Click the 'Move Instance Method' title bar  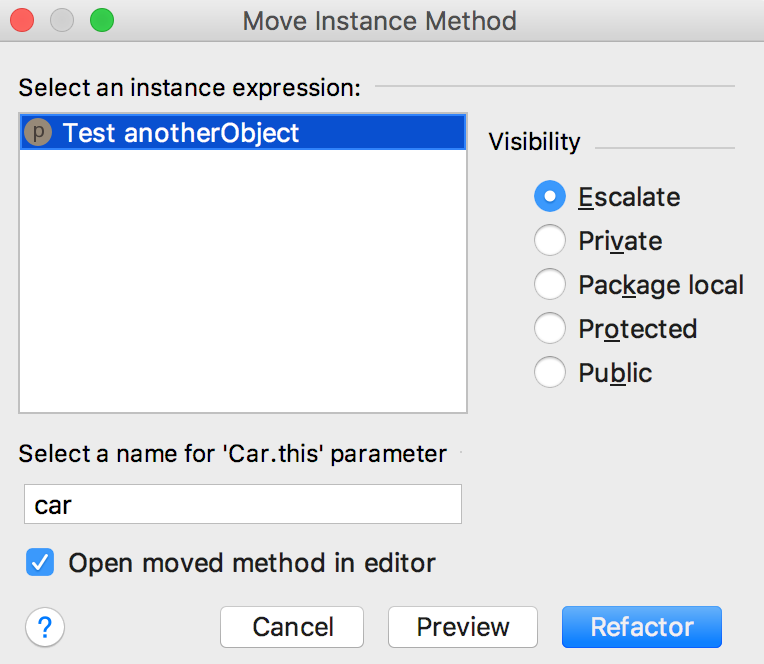click(380, 21)
